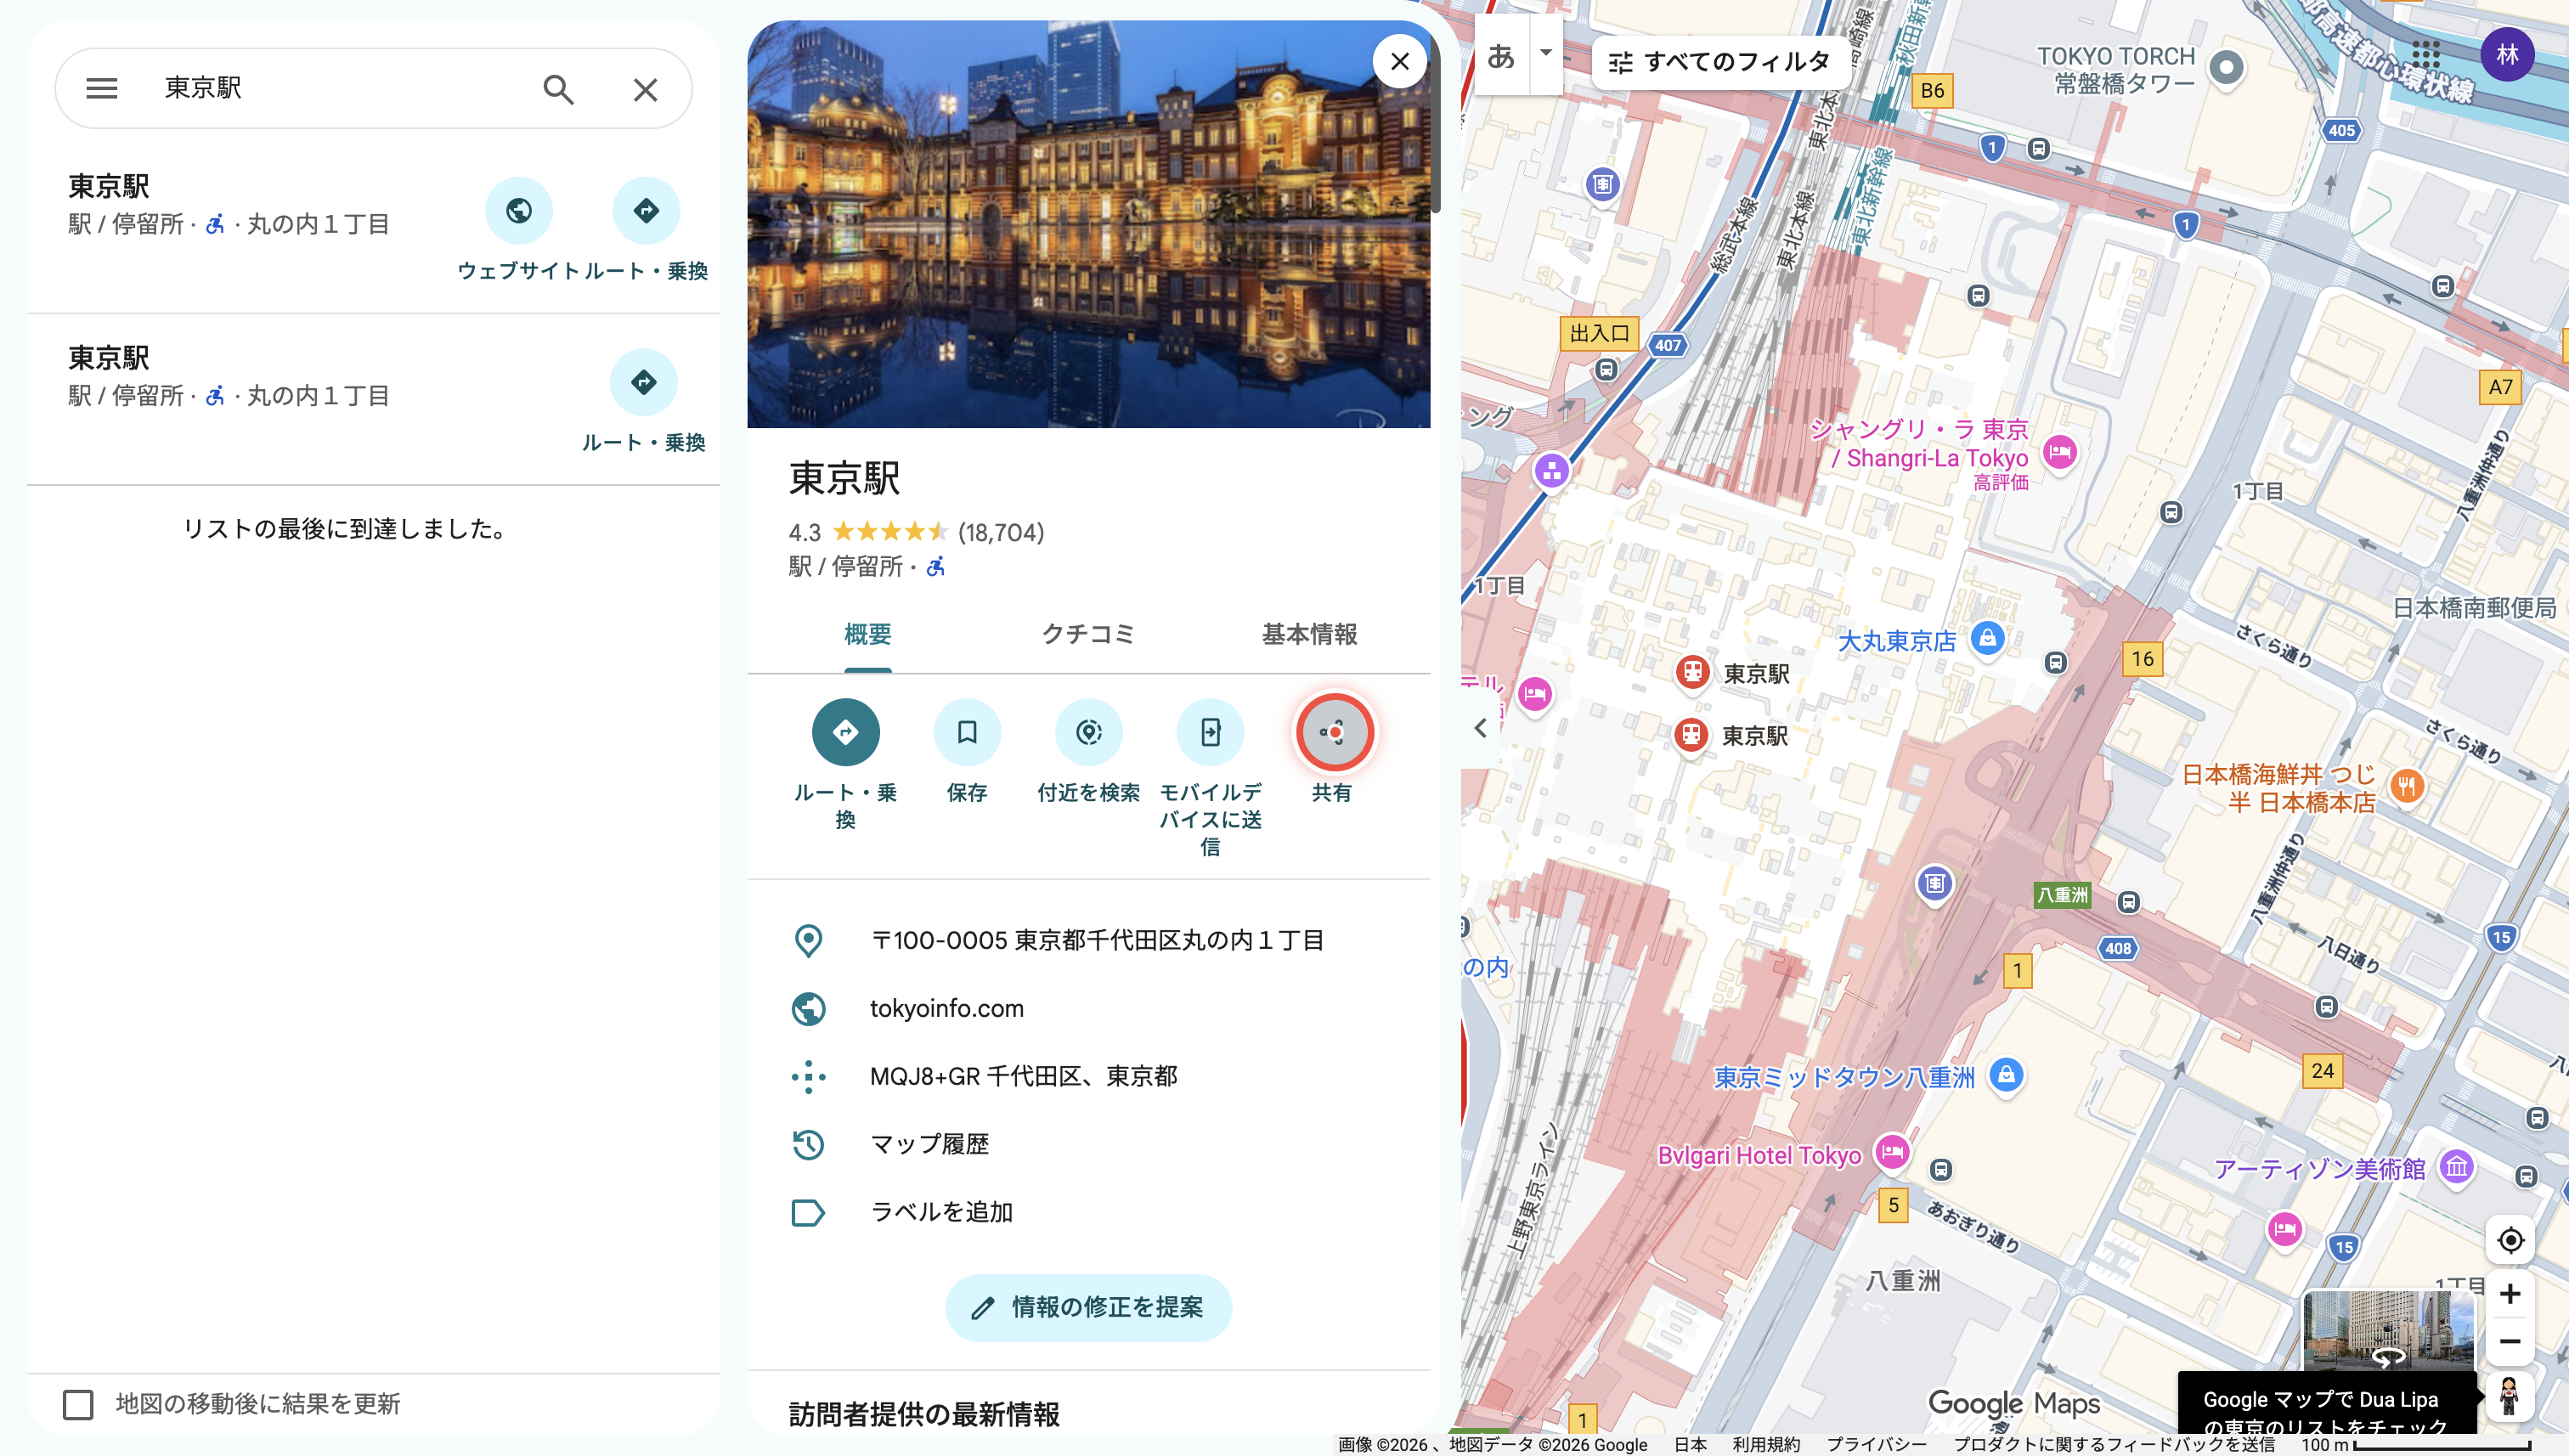2569x1456 pixels.
Task: Save 東京駅 with the 保存 bookmark icon
Action: coord(967,732)
